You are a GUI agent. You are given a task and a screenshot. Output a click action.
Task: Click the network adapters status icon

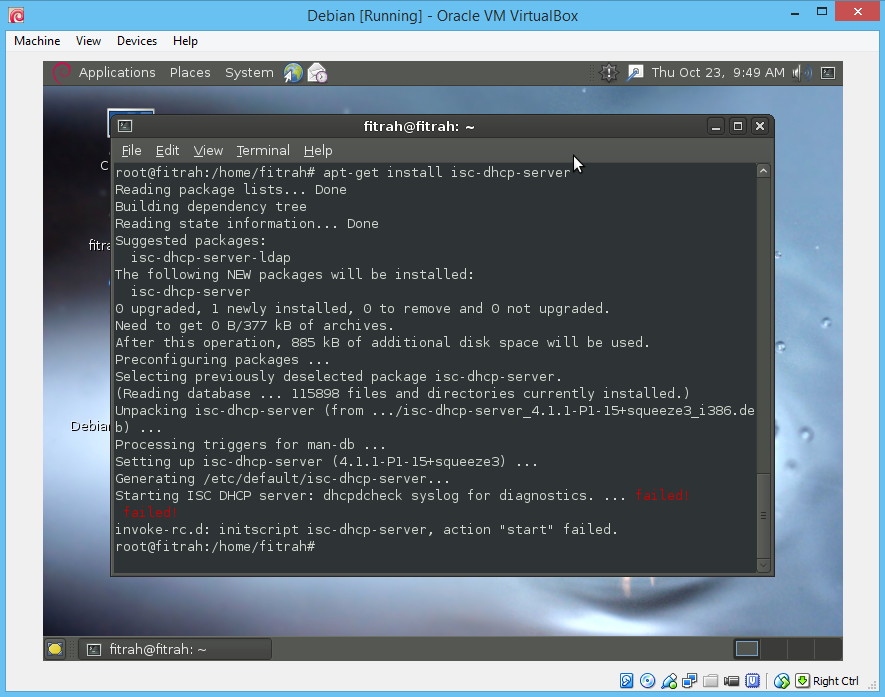click(689, 681)
